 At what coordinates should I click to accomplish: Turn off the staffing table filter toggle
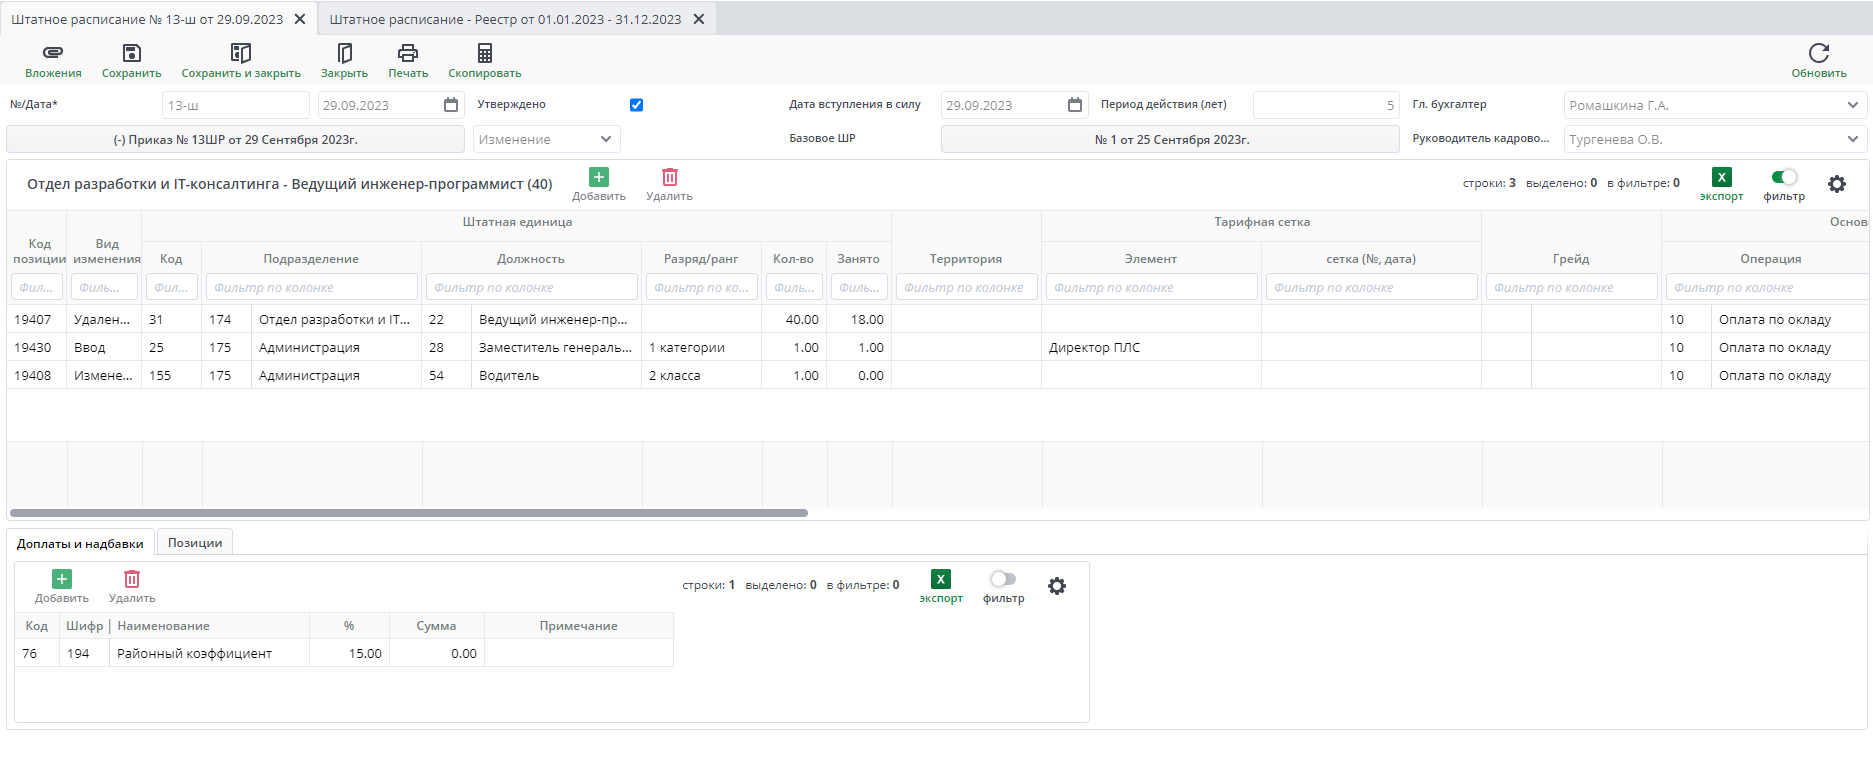click(x=1784, y=177)
